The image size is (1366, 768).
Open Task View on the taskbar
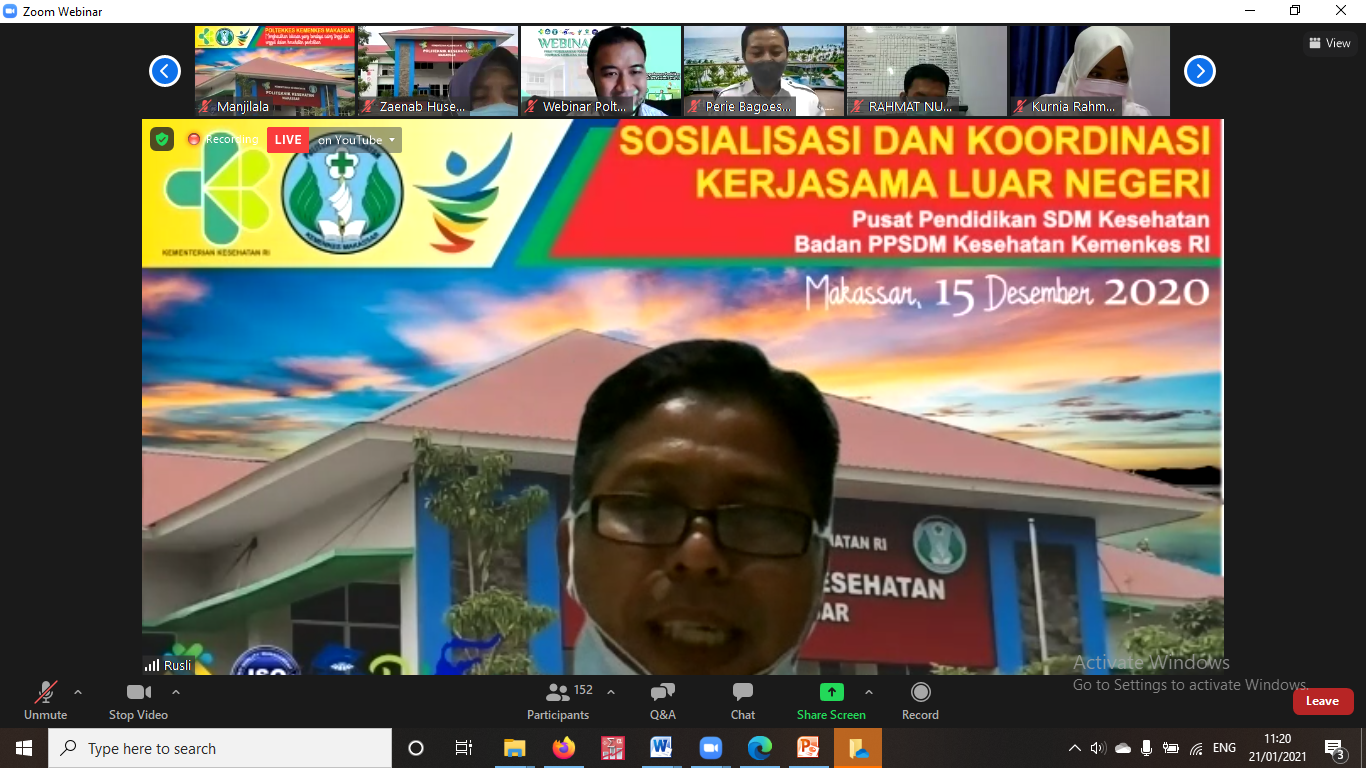coord(464,748)
